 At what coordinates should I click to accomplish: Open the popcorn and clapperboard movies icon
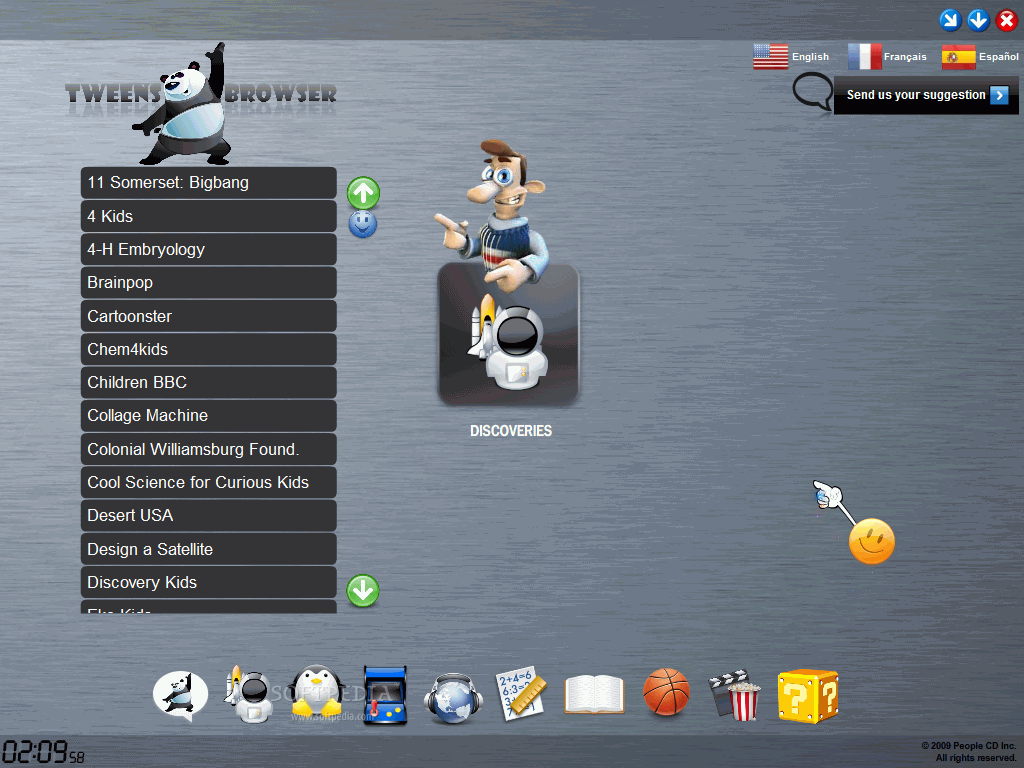735,695
